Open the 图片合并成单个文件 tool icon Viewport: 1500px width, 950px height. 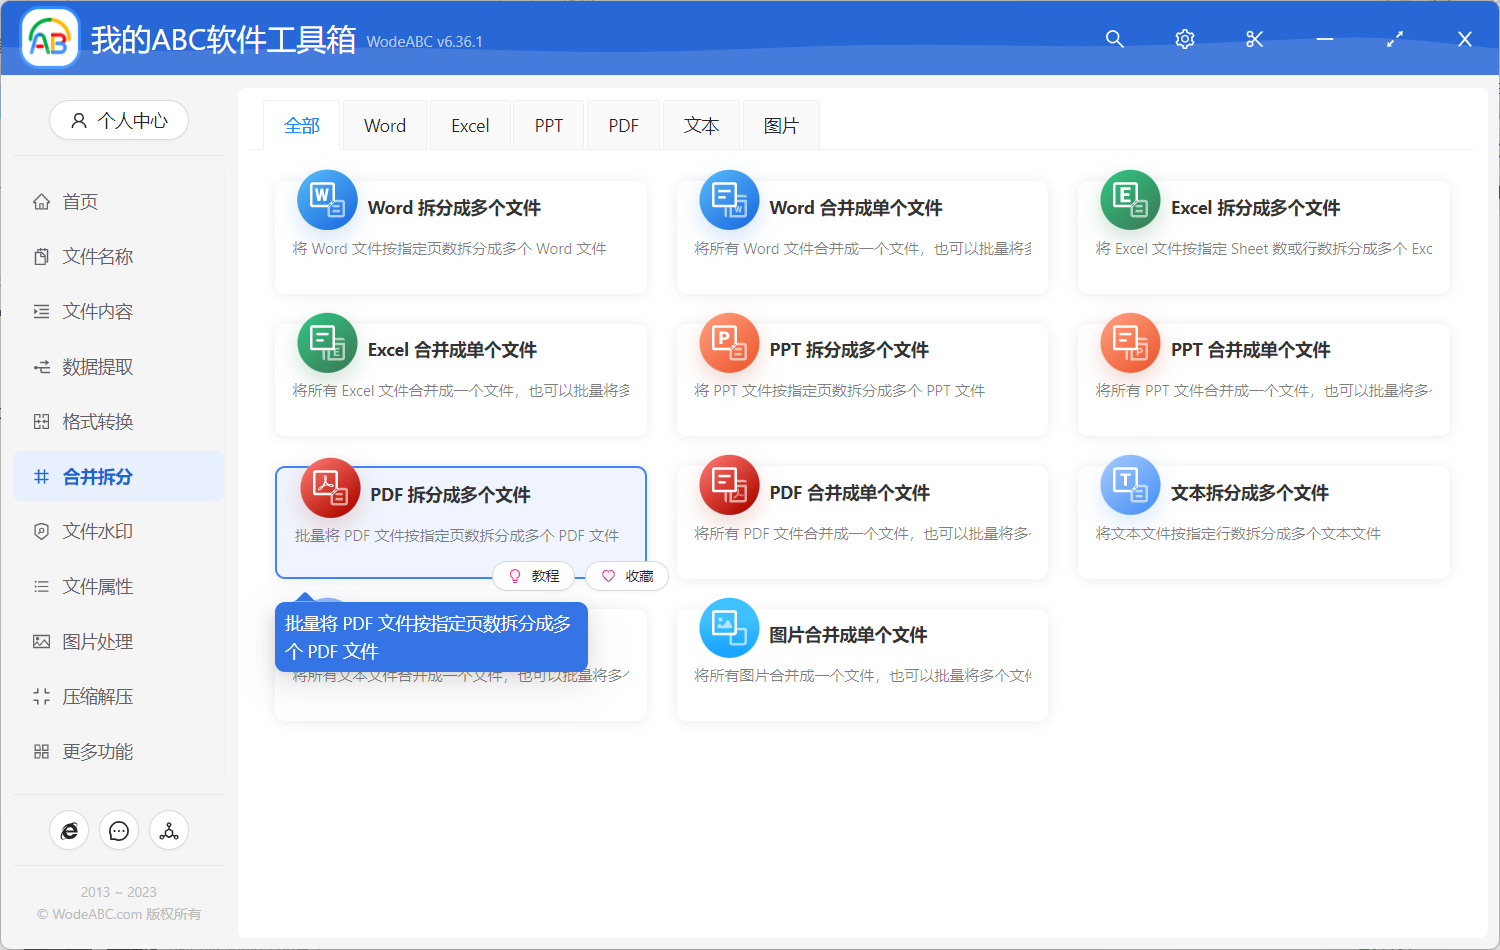click(729, 627)
